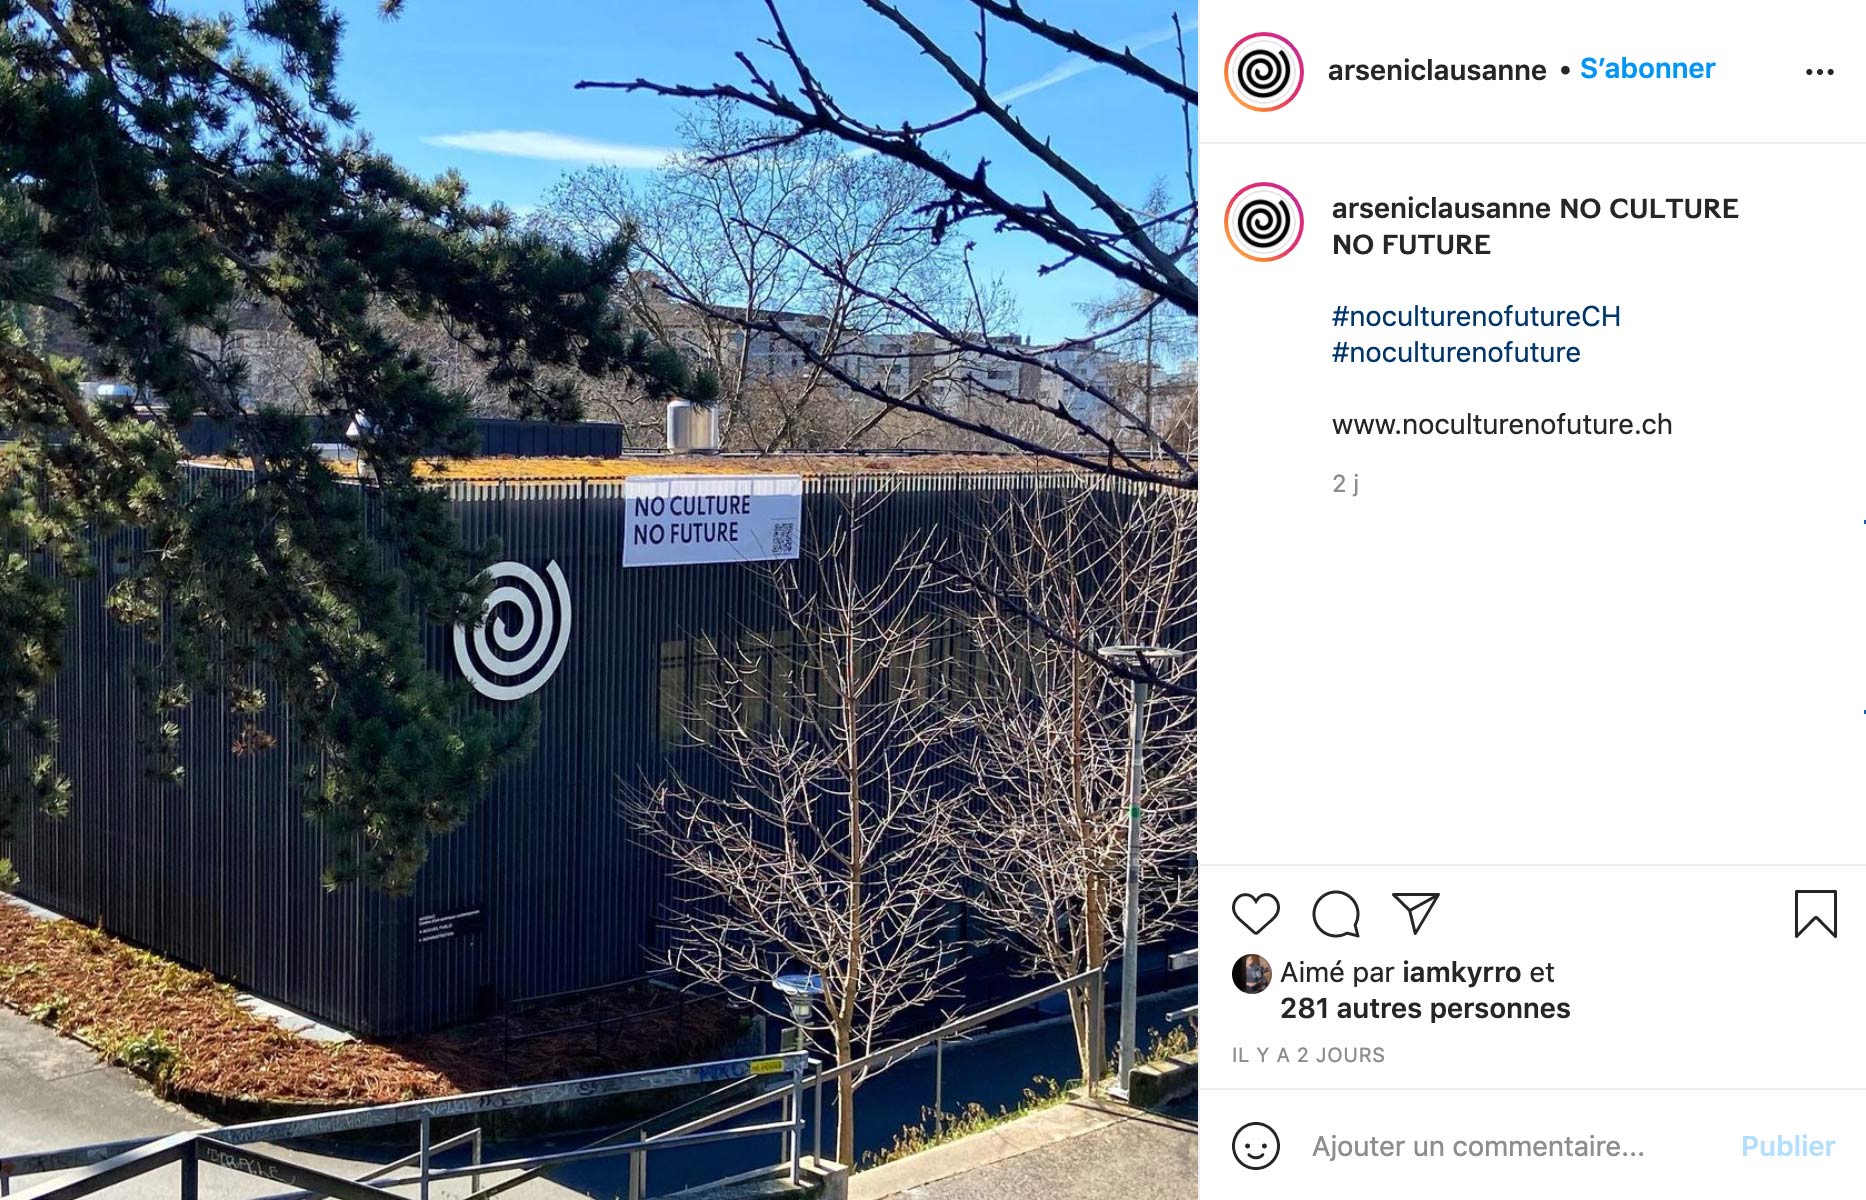Click the Publier comment button
Screen dimensions: 1866x1200
pyautogui.click(x=1788, y=1146)
